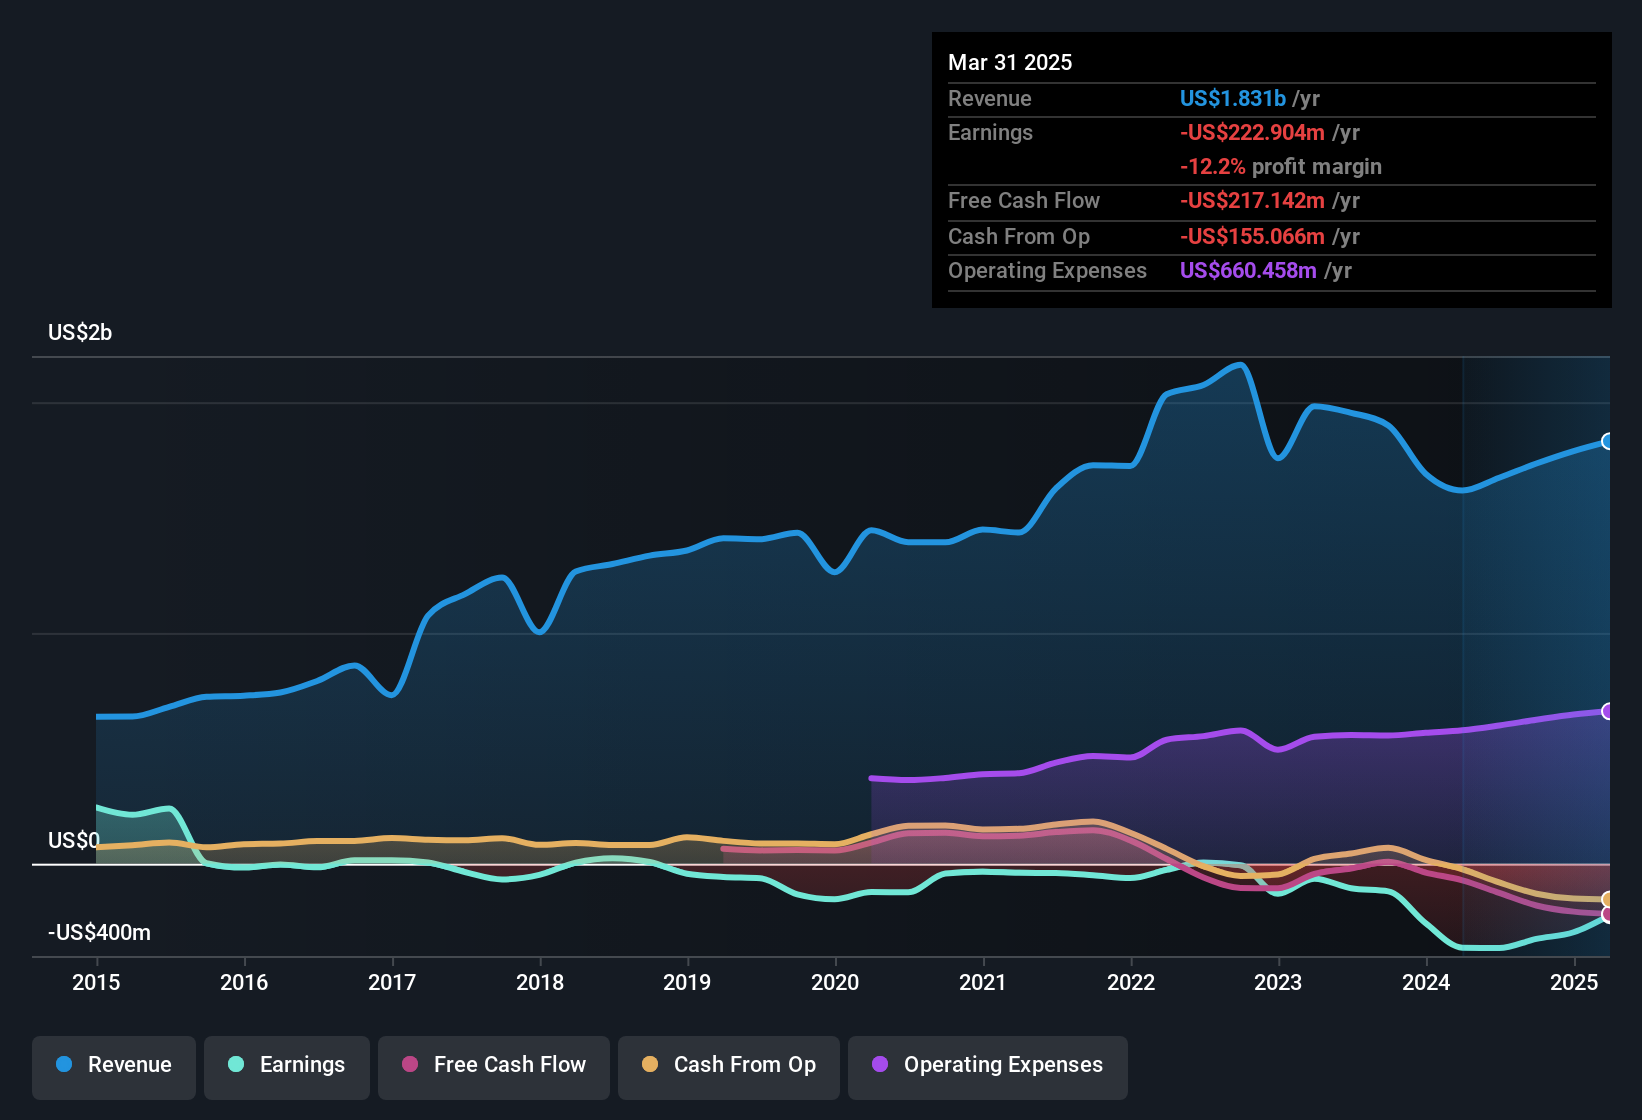Click the orange Cash From Op legend dot
This screenshot has height=1120, width=1642.
(x=650, y=1065)
